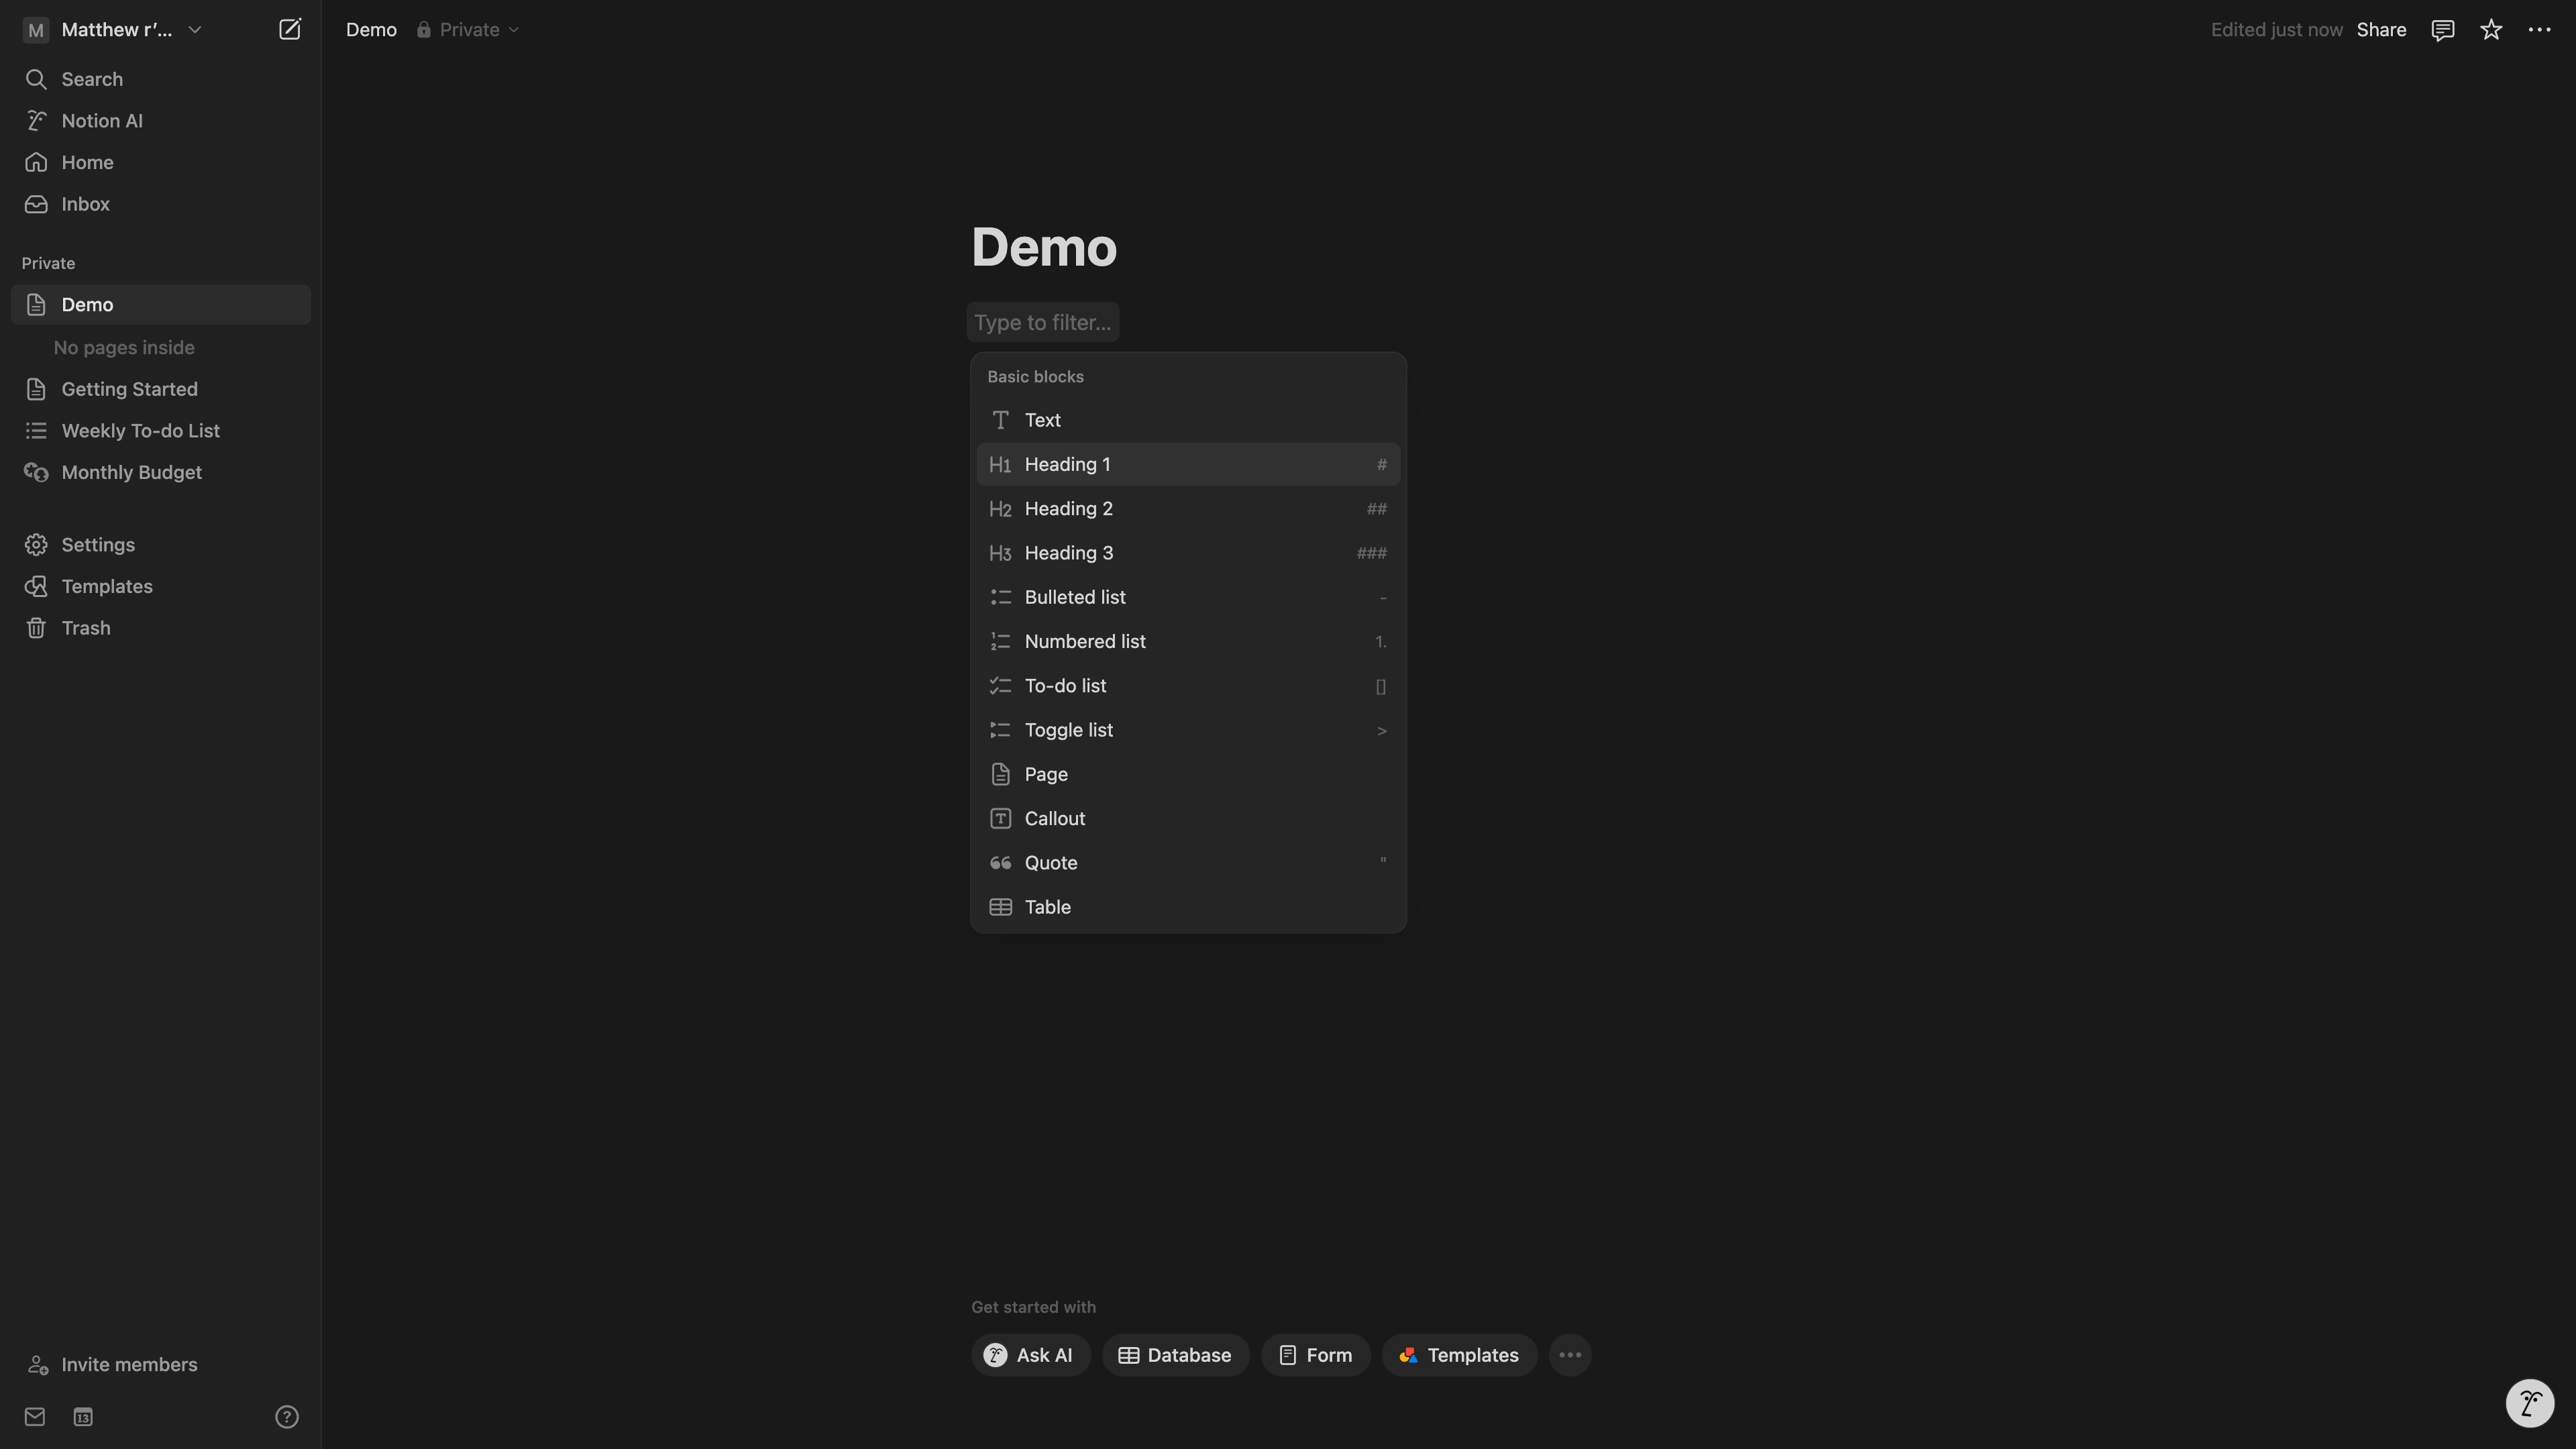Open Notion AI from sidebar
This screenshot has width=2576, height=1449.
tap(160, 121)
